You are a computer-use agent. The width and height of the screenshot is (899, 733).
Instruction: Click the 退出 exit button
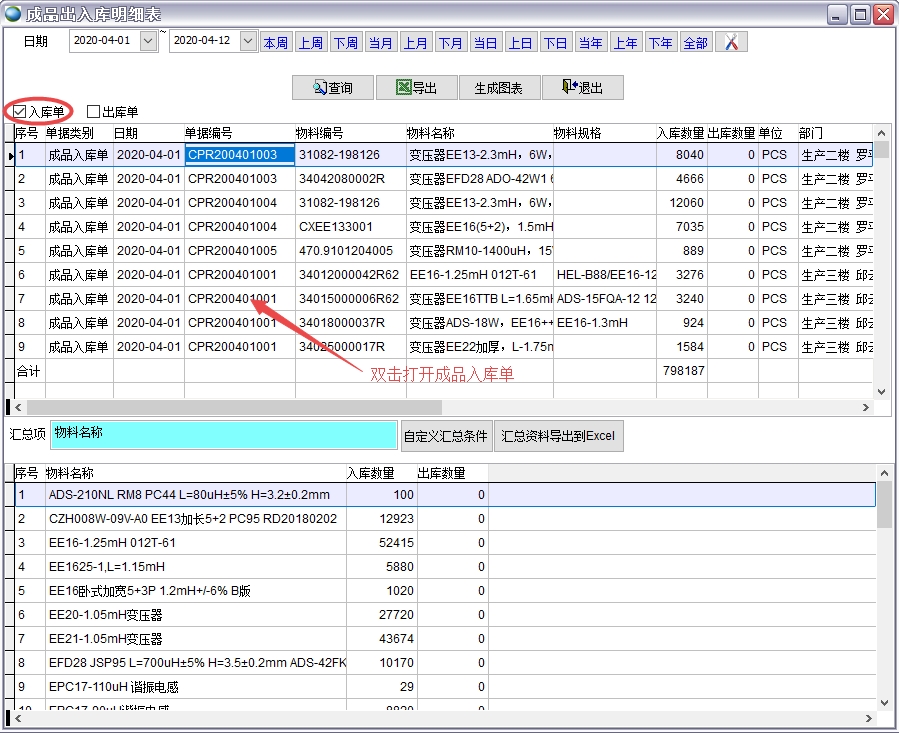(x=582, y=88)
